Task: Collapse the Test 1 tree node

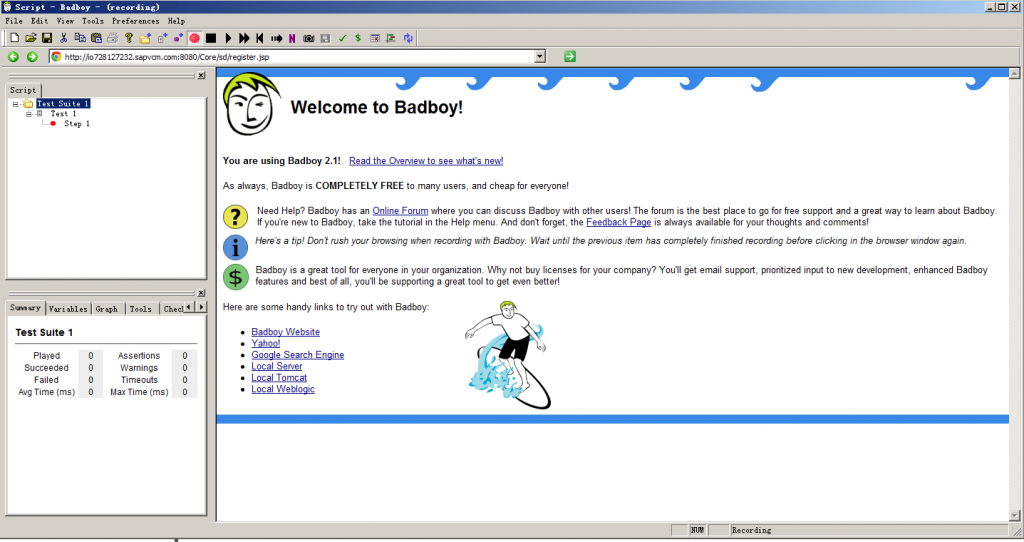Action: point(28,114)
